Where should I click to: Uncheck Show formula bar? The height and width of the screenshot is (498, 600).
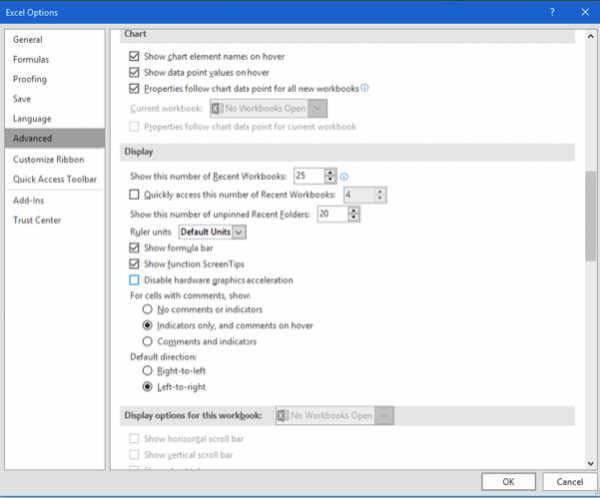134,248
